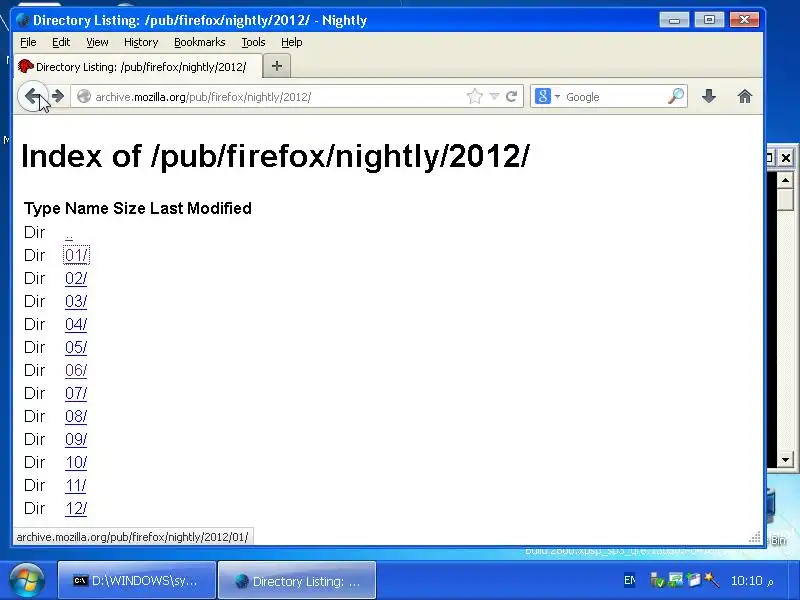Open the Google search engine selector
The width and height of the screenshot is (800, 600).
coord(547,96)
